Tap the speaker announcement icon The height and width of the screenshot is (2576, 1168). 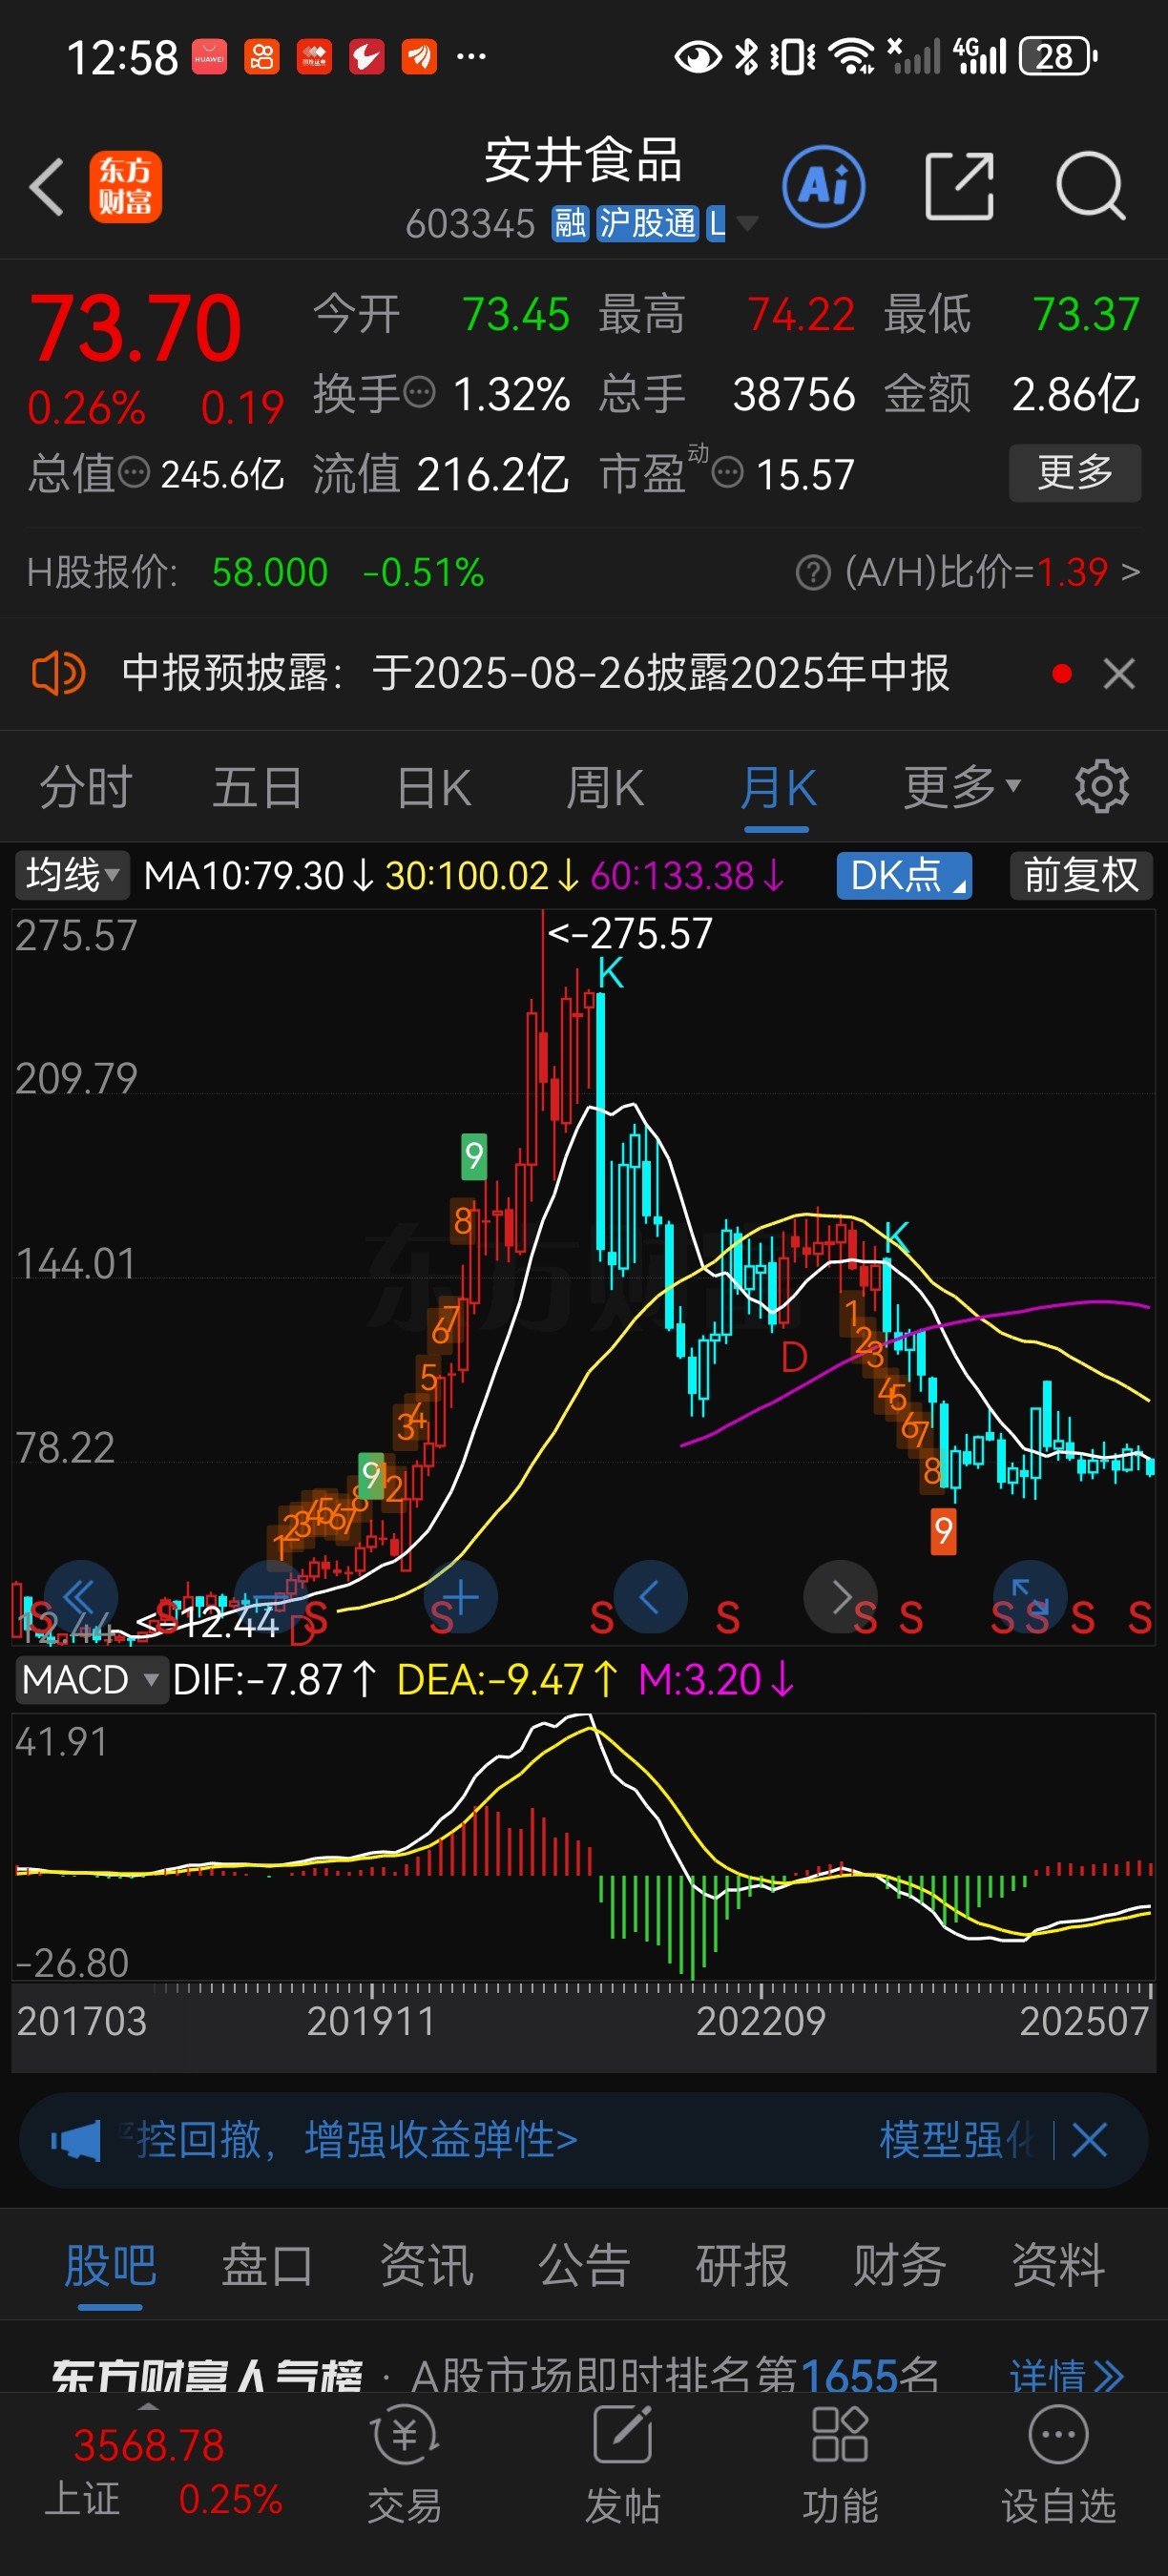[x=58, y=673]
